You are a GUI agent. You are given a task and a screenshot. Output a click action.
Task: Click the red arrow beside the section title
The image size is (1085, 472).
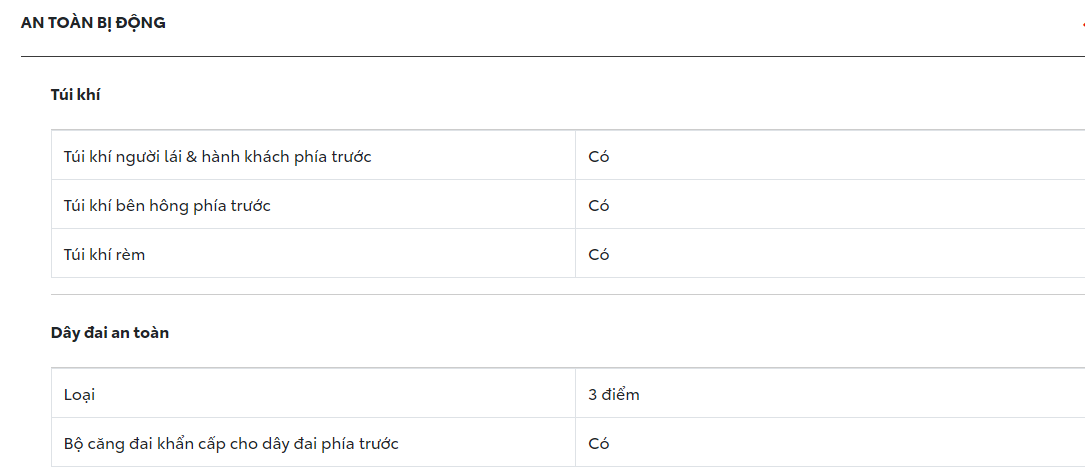1081,24
